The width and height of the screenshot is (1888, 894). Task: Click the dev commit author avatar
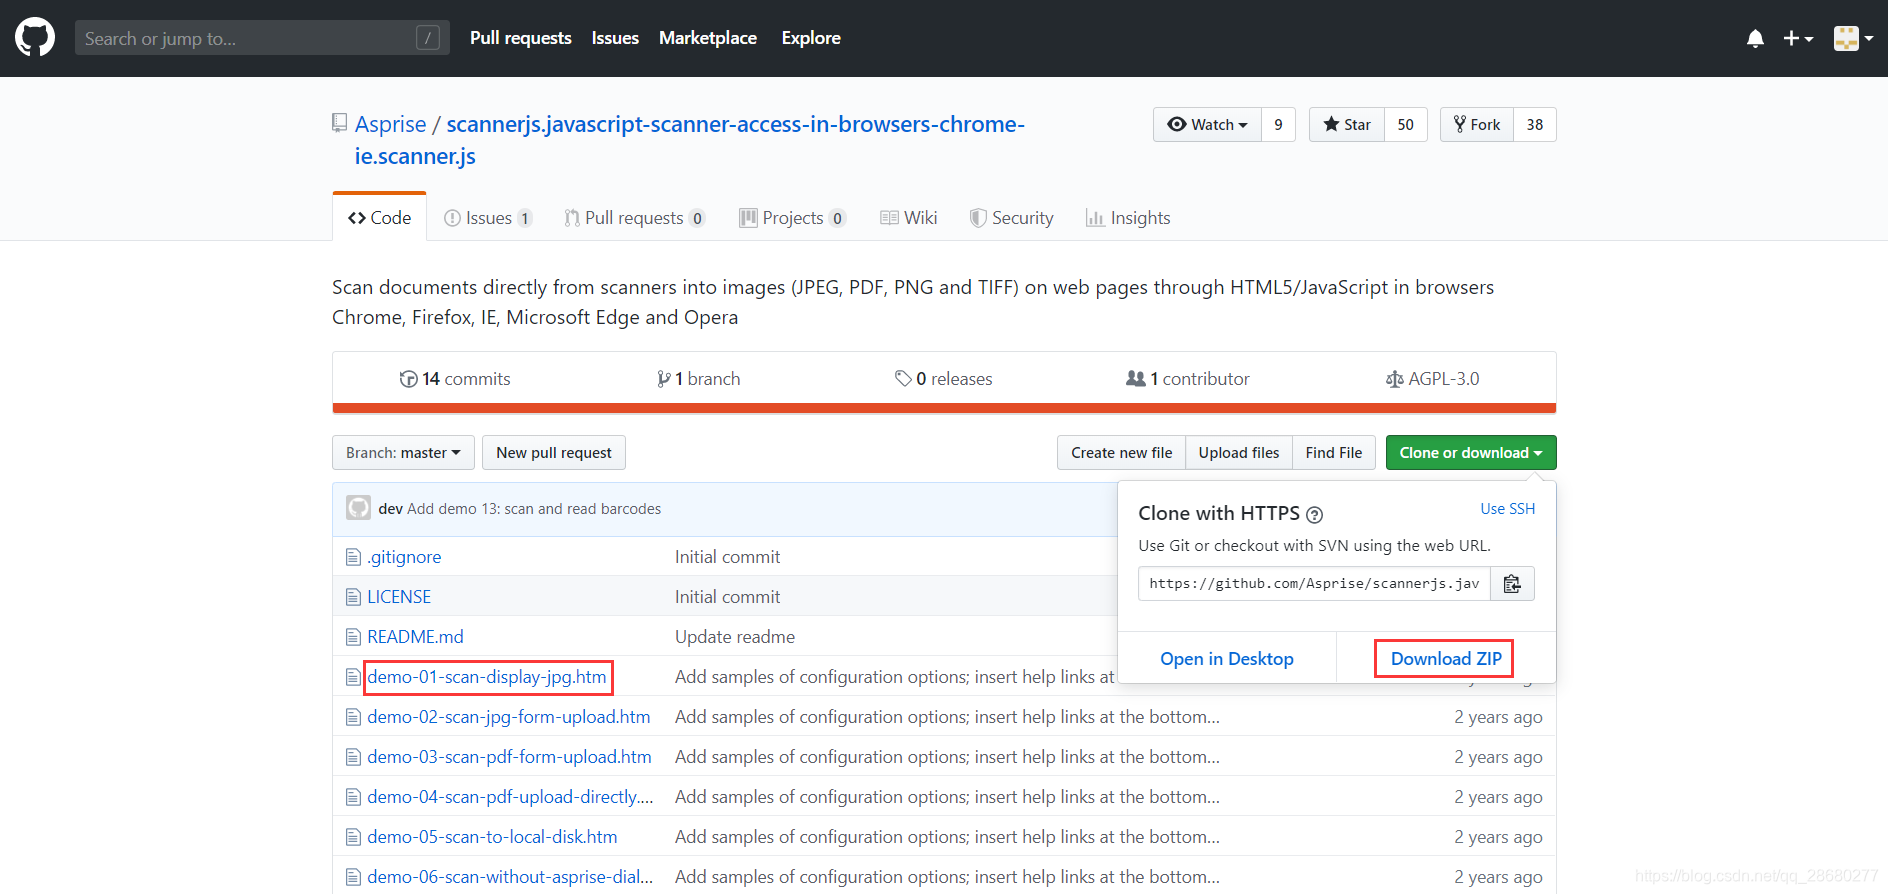[x=358, y=508]
